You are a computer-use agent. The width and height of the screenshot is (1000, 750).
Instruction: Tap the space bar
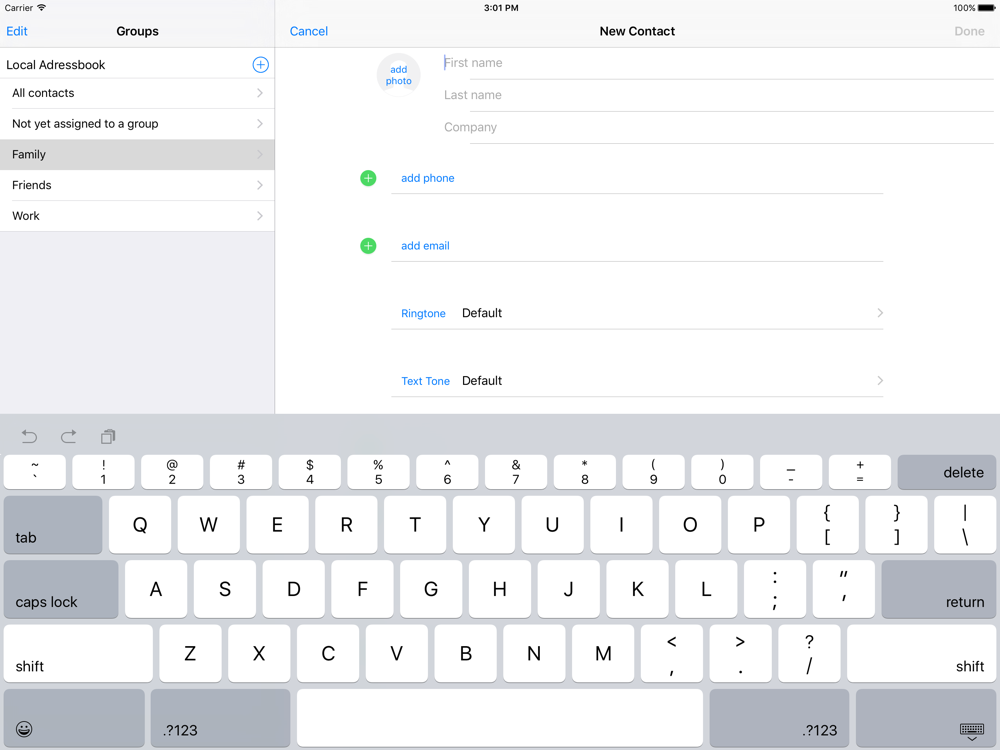500,717
